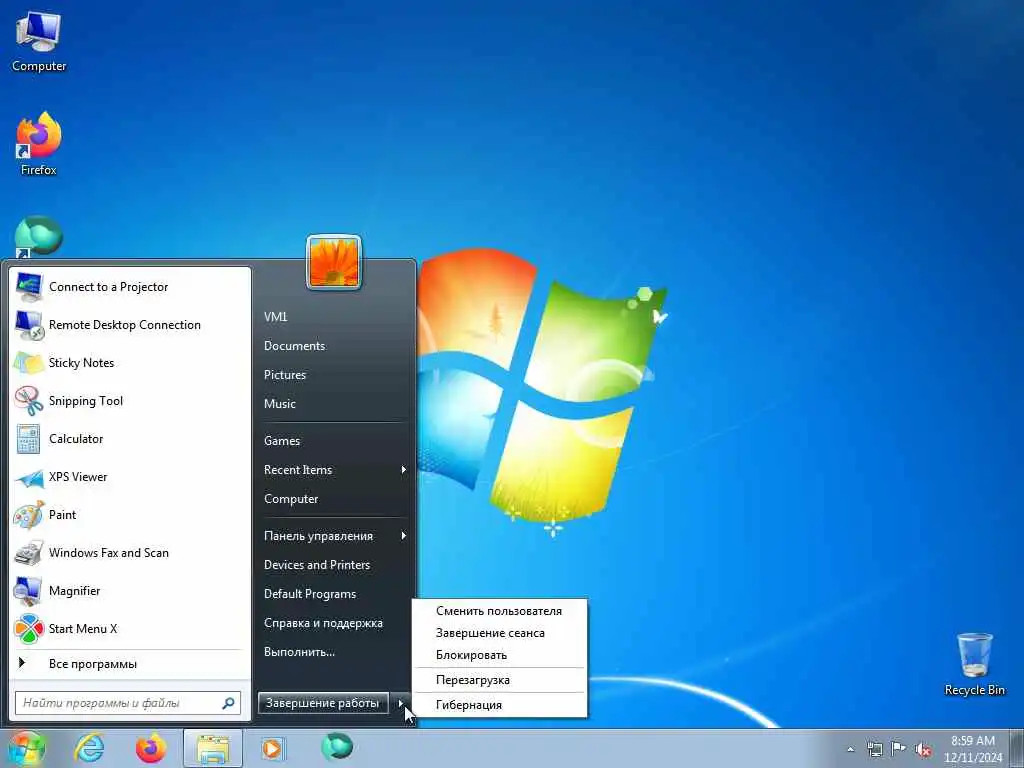The image size is (1024, 768).
Task: Click the Панель управления label
Action: 318,536
